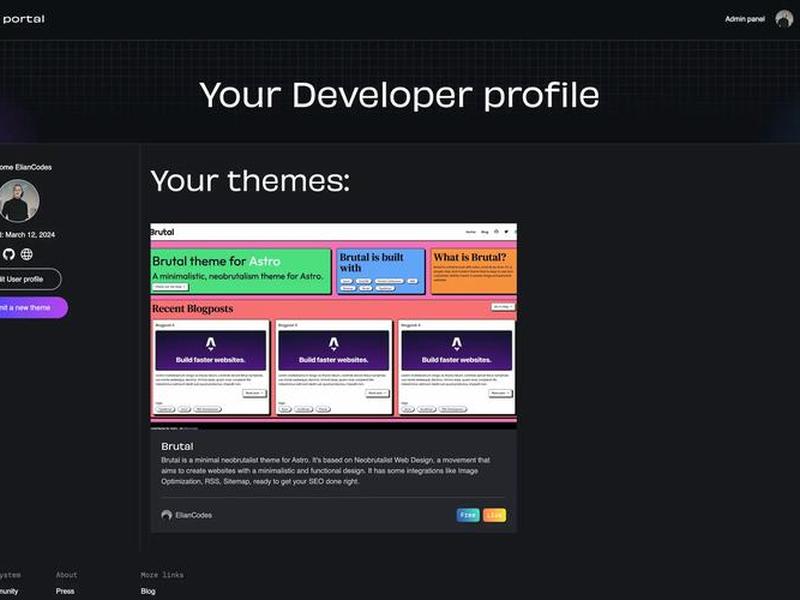Image resolution: width=800 pixels, height=600 pixels.
Task: Click the Brutal theme description text
Action: click(x=326, y=470)
